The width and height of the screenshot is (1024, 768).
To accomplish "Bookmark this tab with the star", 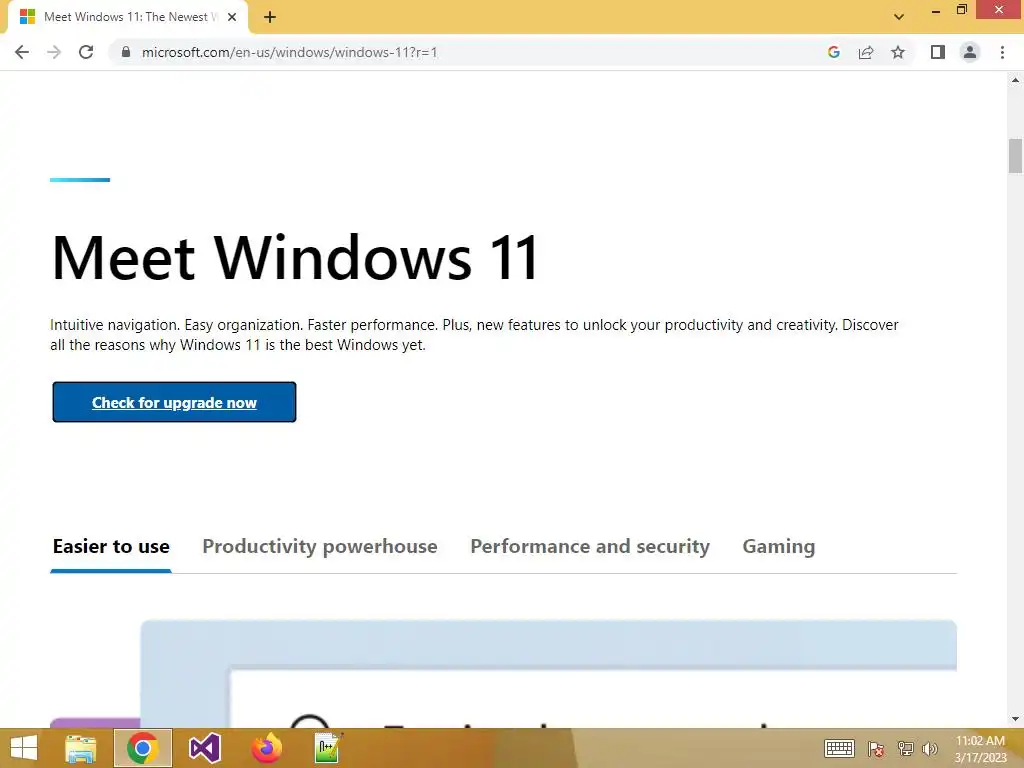I will click(898, 52).
